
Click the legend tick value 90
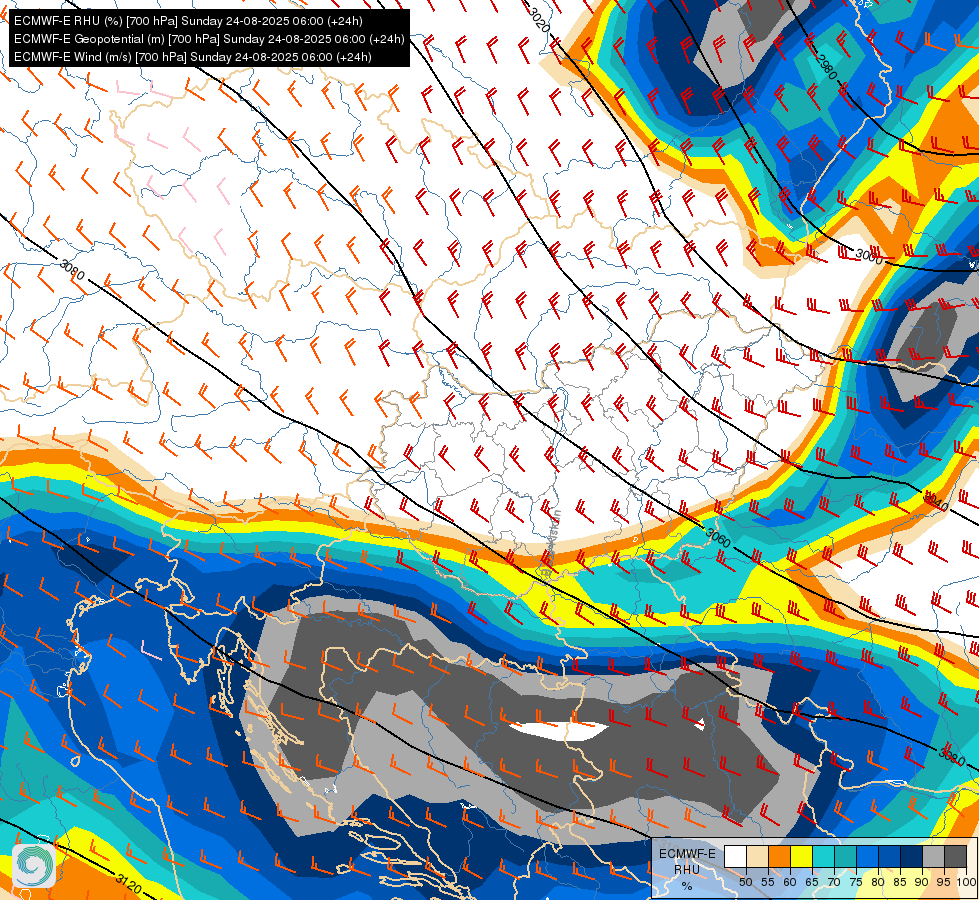pos(922,882)
